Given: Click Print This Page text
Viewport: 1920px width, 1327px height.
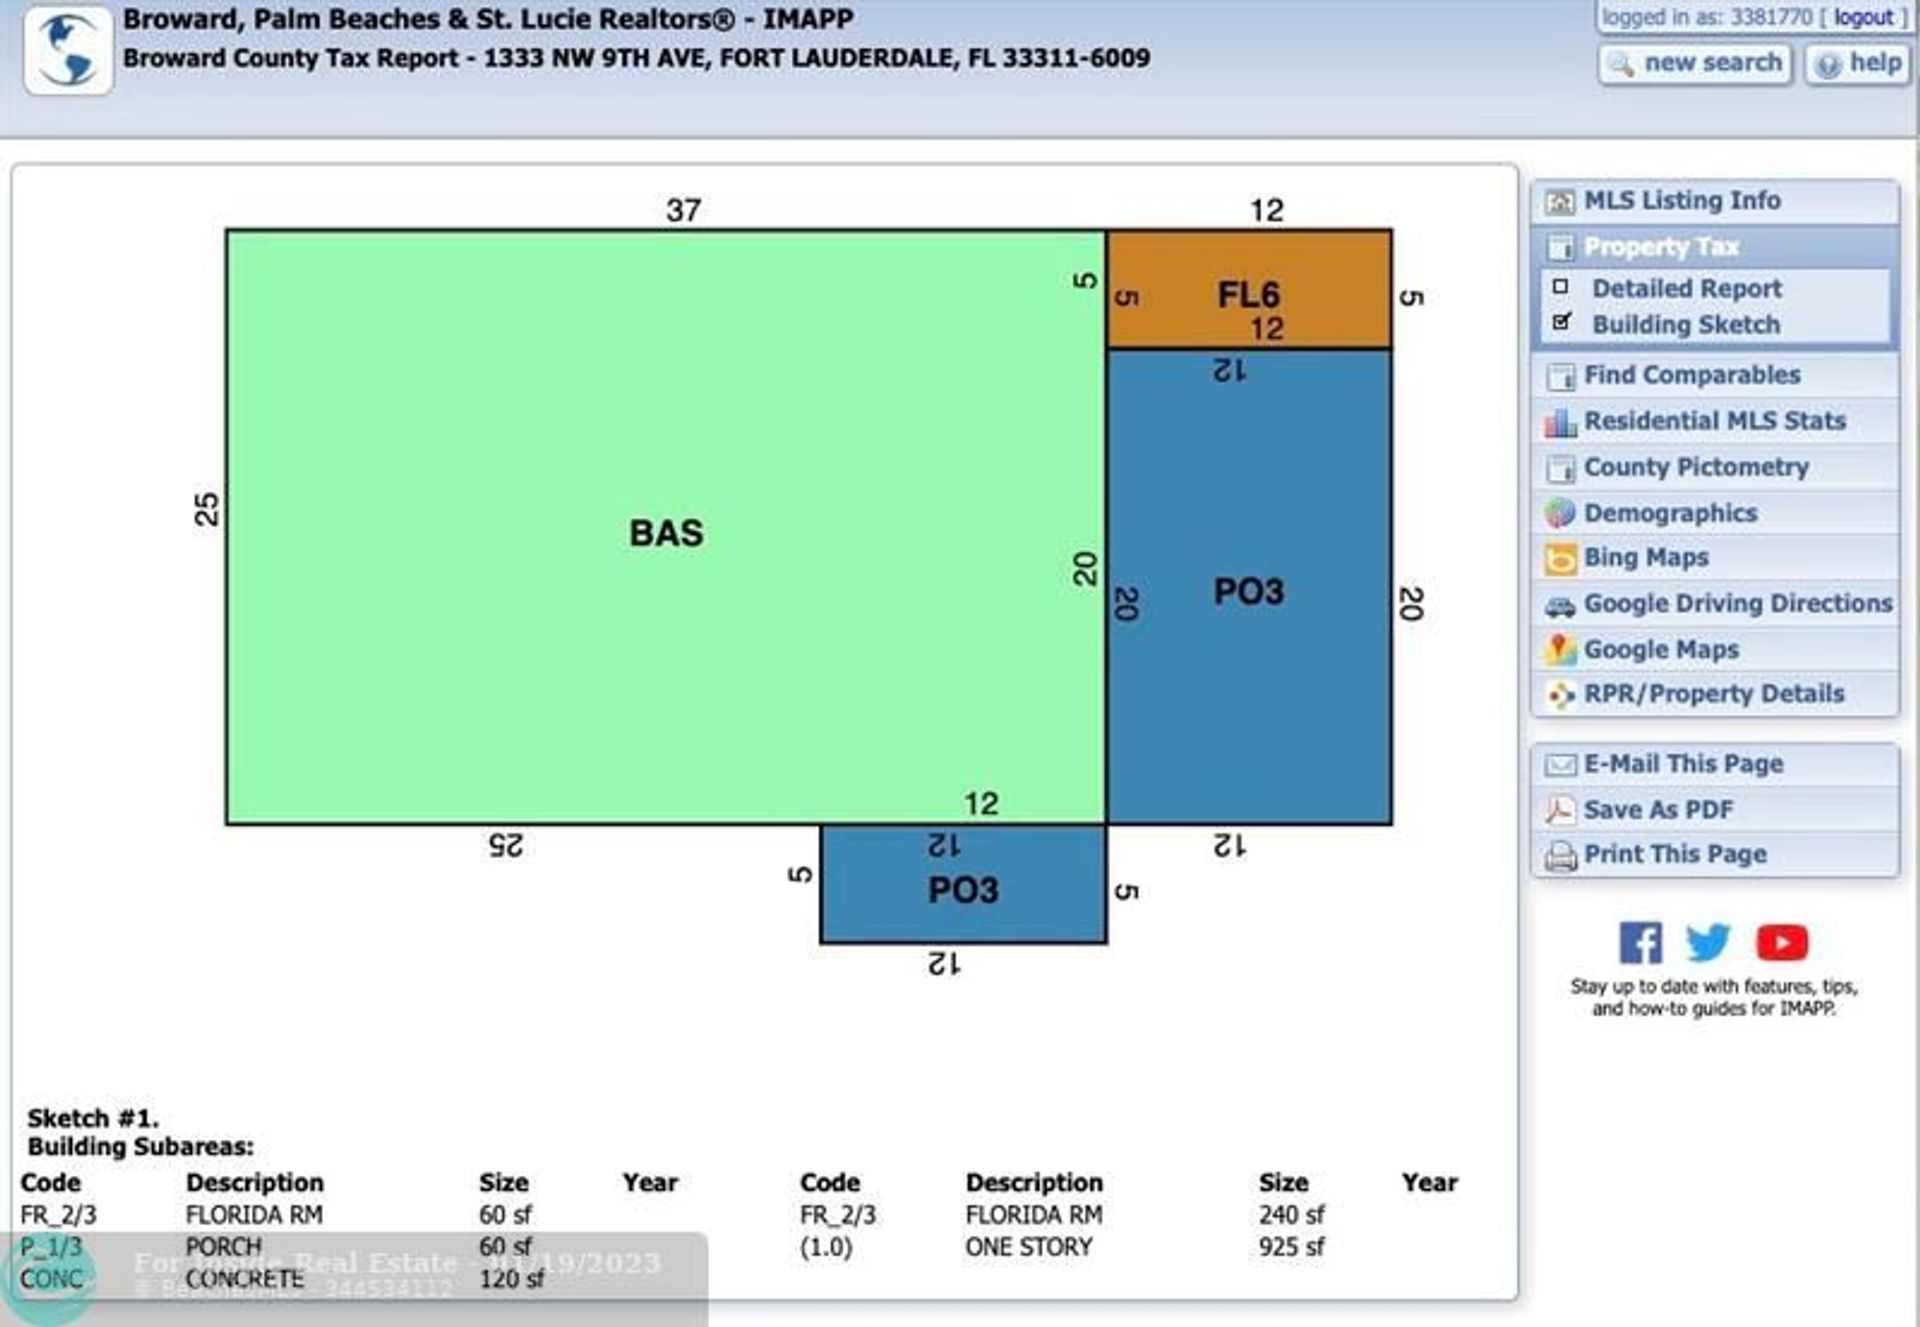Looking at the screenshot, I should click(1675, 854).
